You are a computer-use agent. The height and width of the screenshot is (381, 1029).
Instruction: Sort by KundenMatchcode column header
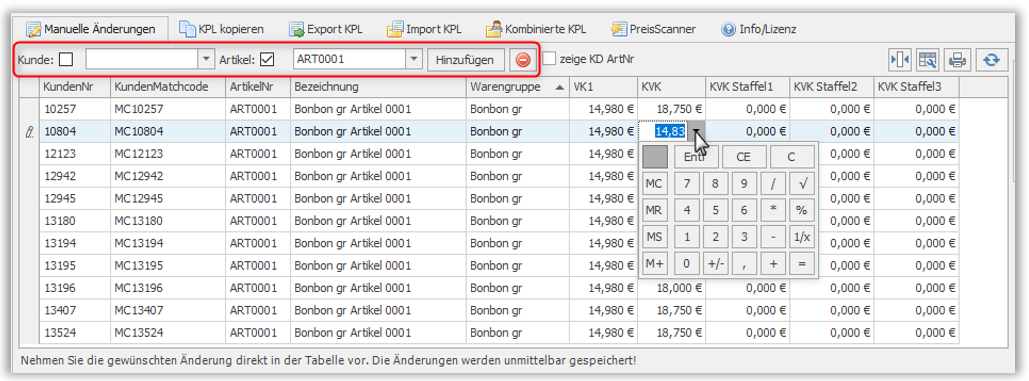(x=168, y=87)
